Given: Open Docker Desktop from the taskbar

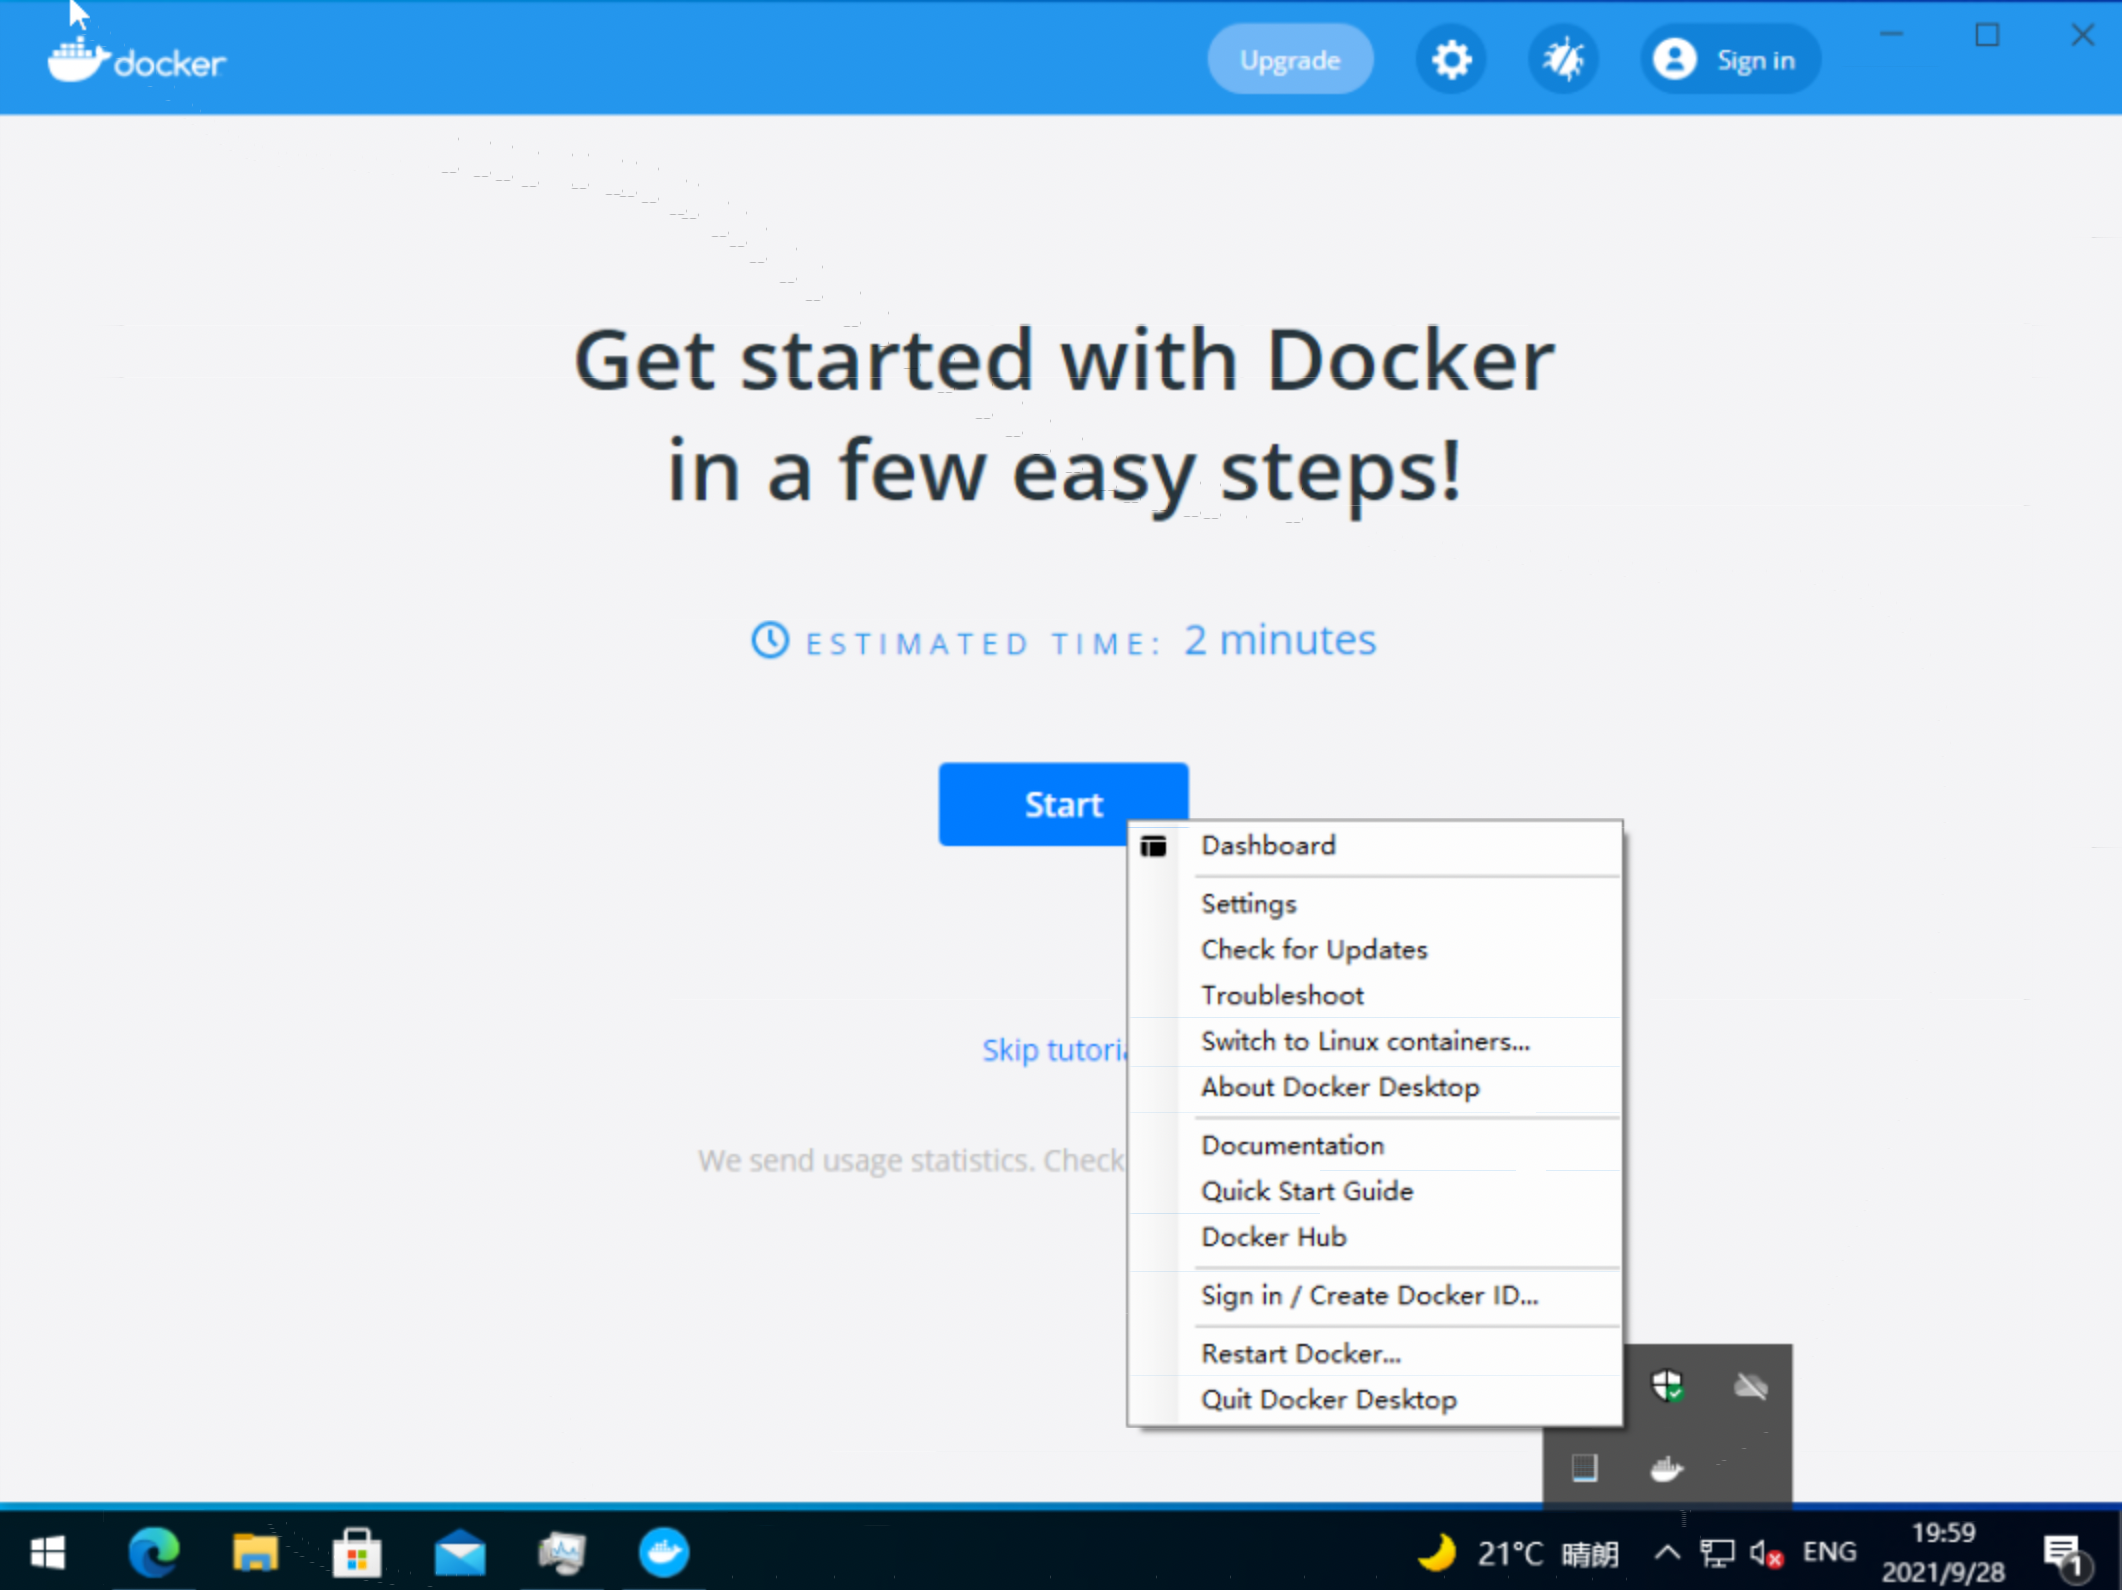Looking at the screenshot, I should coord(663,1553).
